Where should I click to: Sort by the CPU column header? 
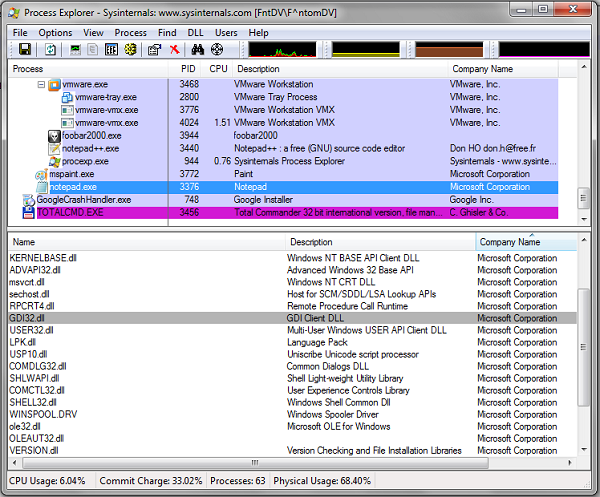point(218,69)
